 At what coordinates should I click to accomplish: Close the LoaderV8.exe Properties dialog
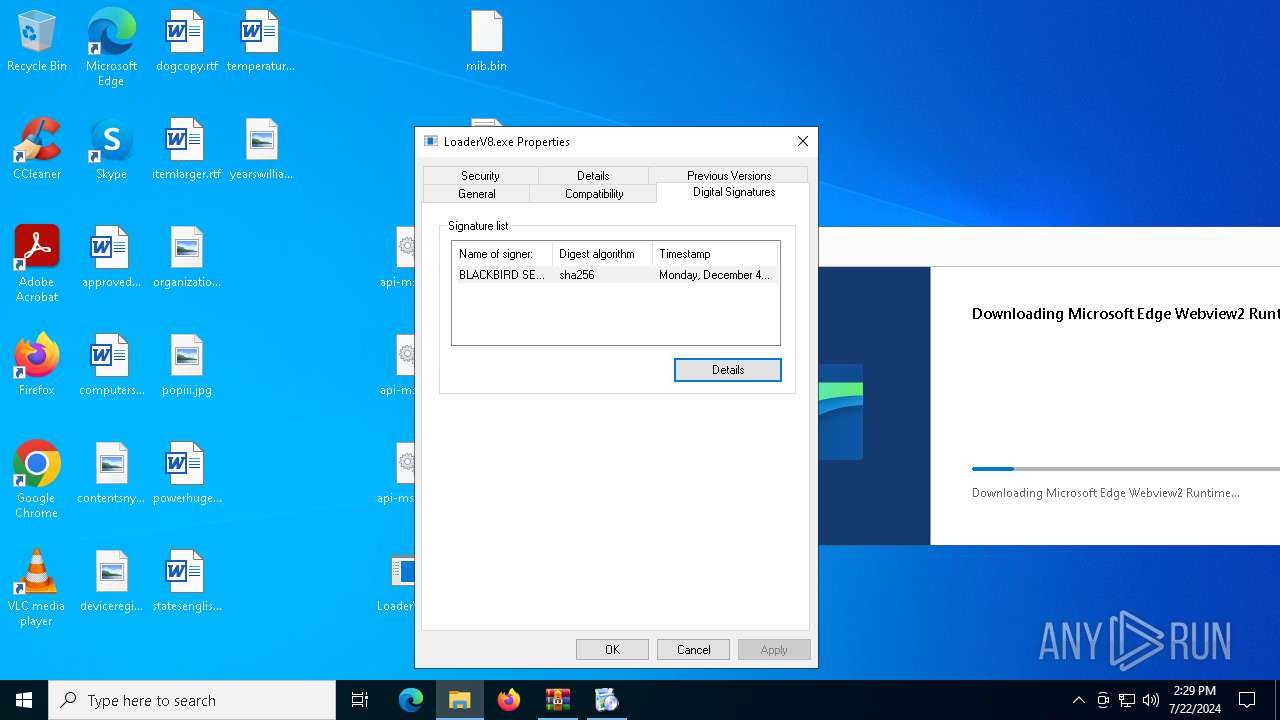(802, 141)
